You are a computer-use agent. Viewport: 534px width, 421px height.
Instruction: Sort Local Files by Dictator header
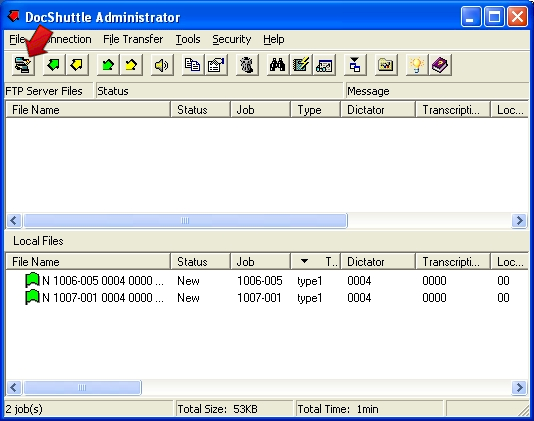pyautogui.click(x=378, y=262)
